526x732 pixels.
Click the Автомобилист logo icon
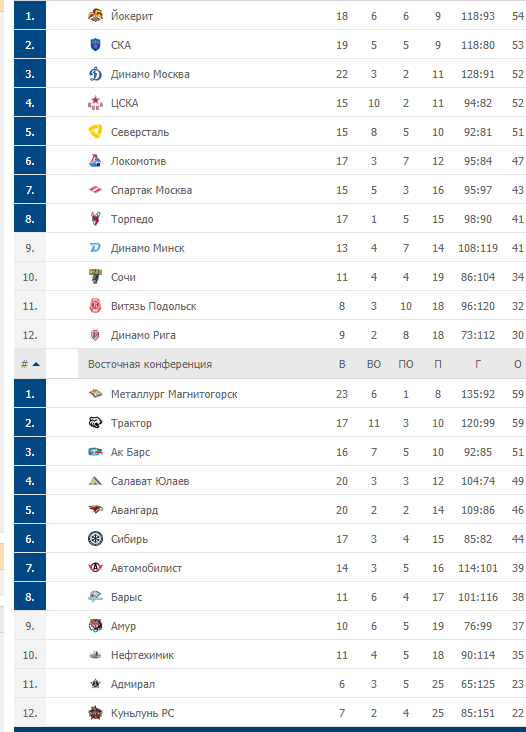click(x=95, y=568)
